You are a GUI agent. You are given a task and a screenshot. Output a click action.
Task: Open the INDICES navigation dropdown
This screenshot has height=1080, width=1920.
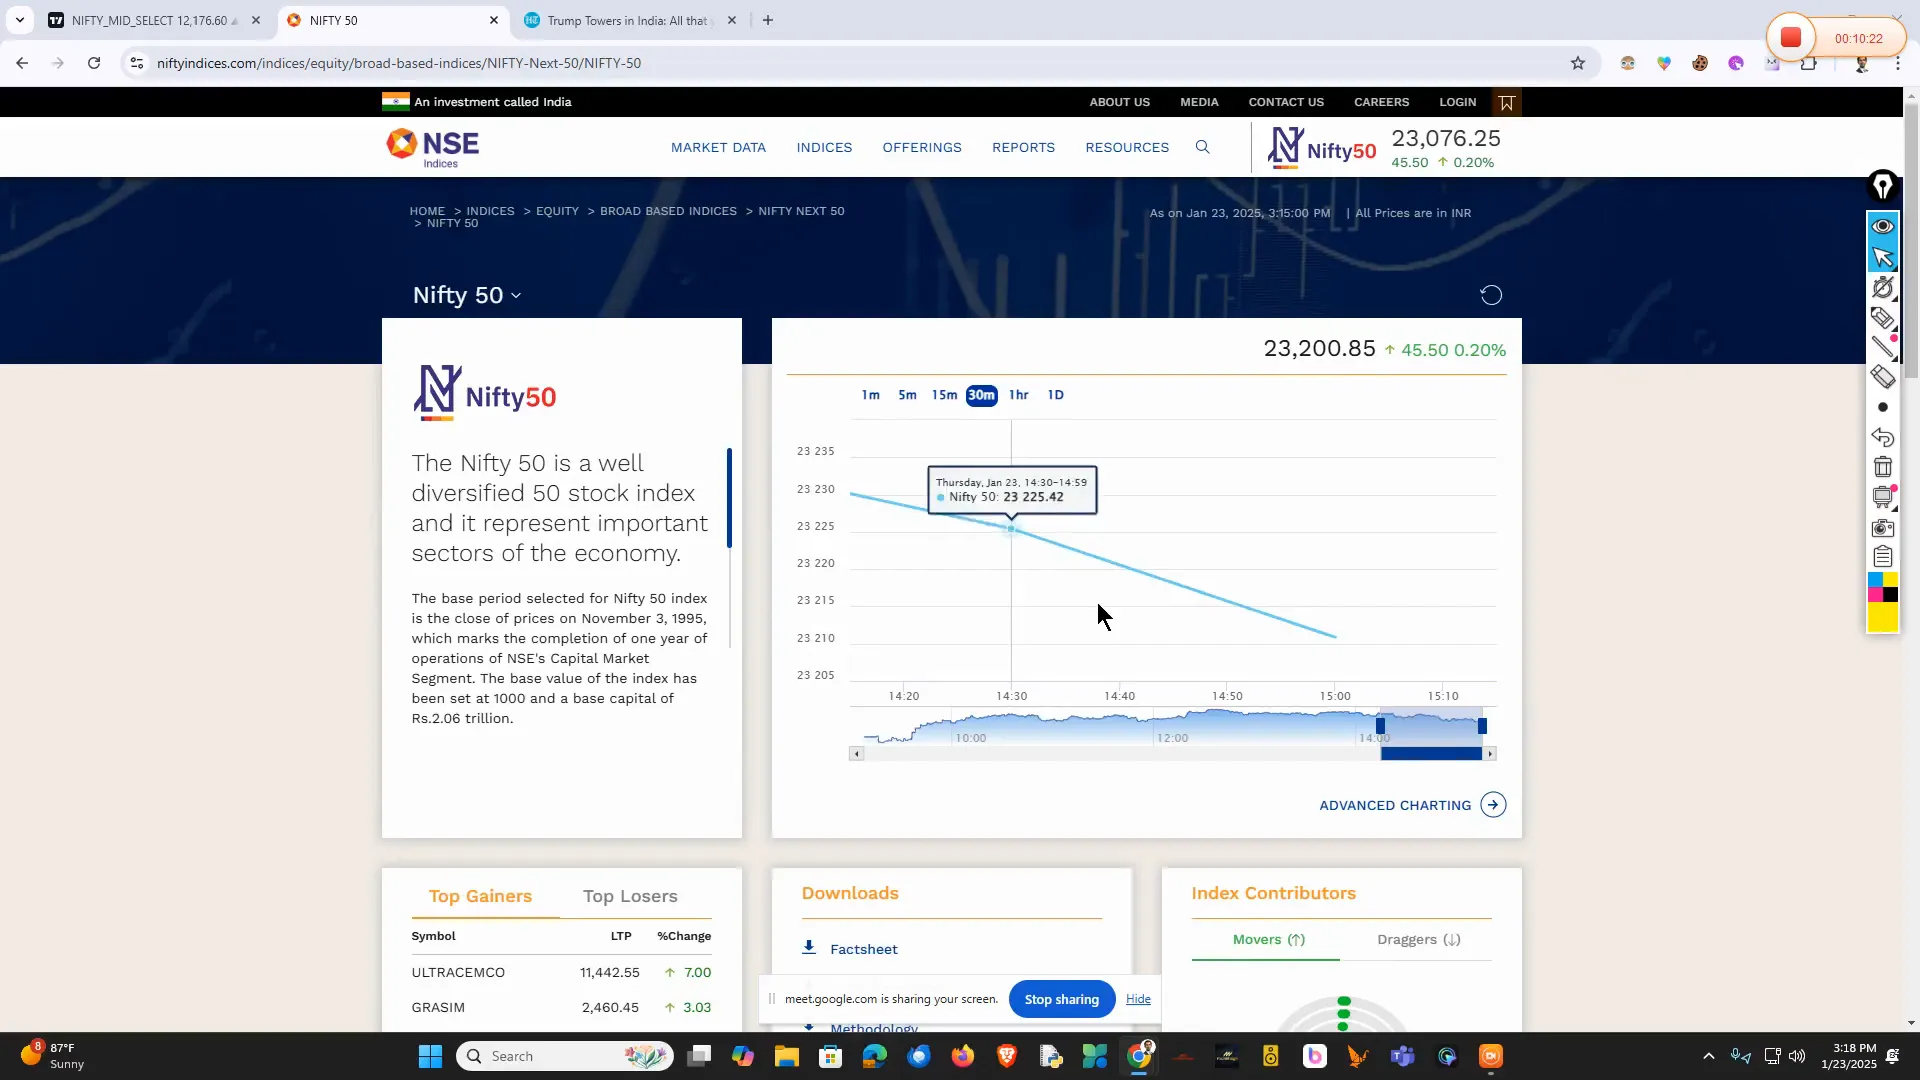click(824, 147)
